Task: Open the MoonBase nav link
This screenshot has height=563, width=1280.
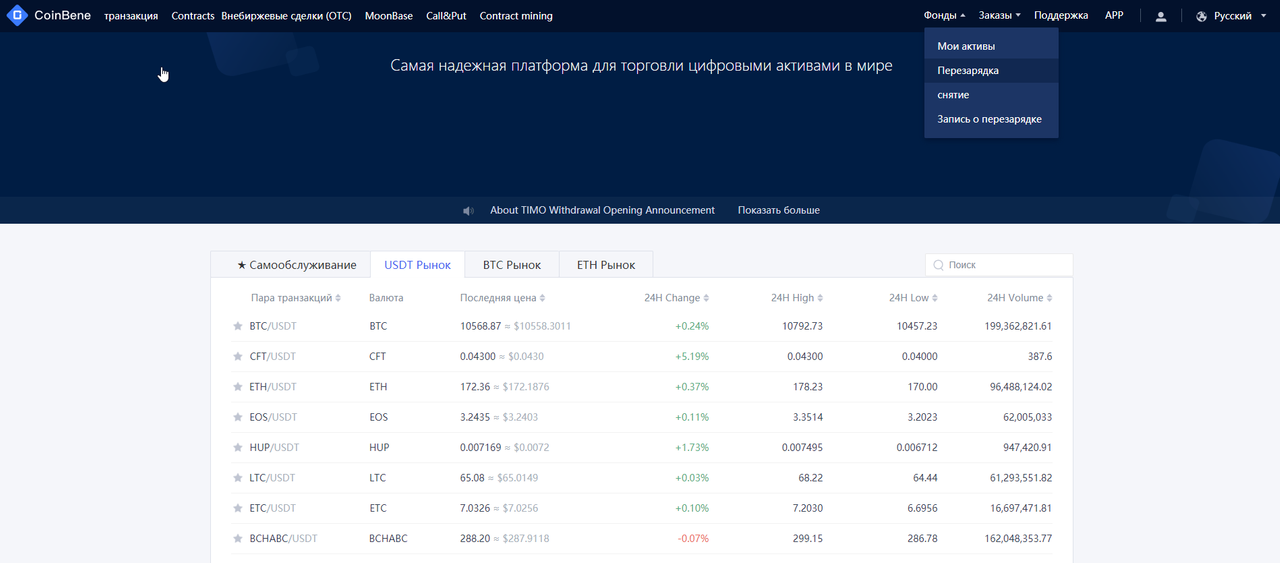Action: 389,16
